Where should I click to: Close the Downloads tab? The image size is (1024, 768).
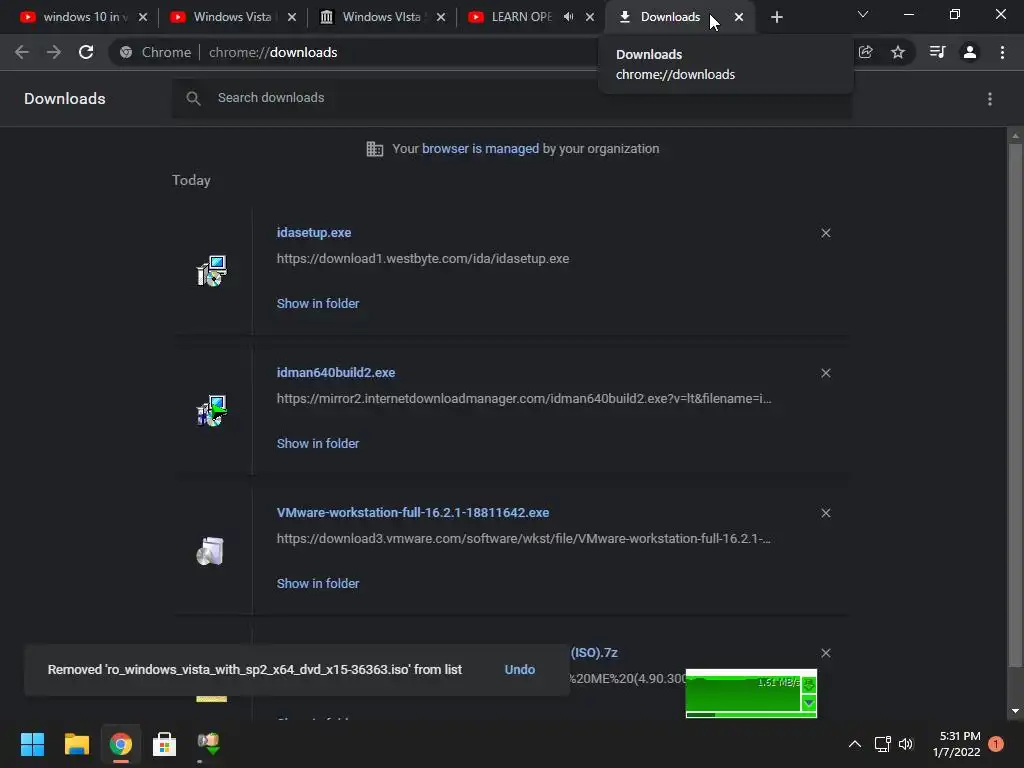[739, 18]
